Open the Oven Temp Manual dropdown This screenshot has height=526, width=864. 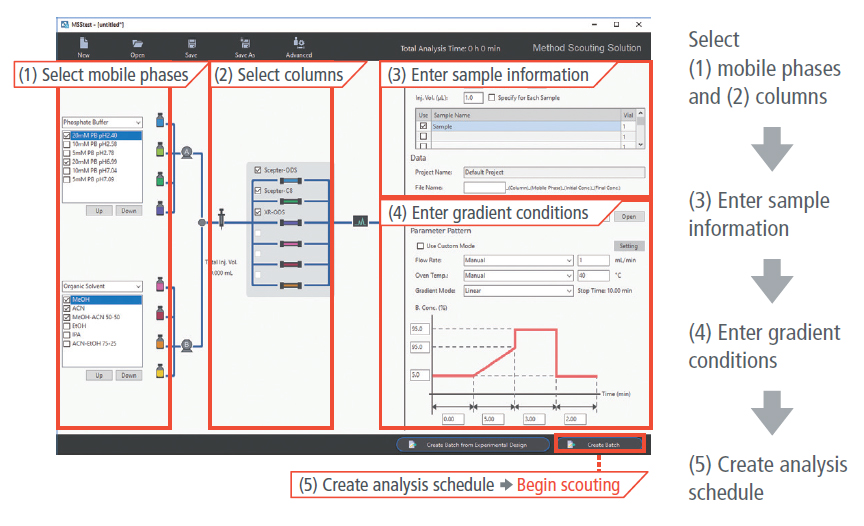point(519,275)
